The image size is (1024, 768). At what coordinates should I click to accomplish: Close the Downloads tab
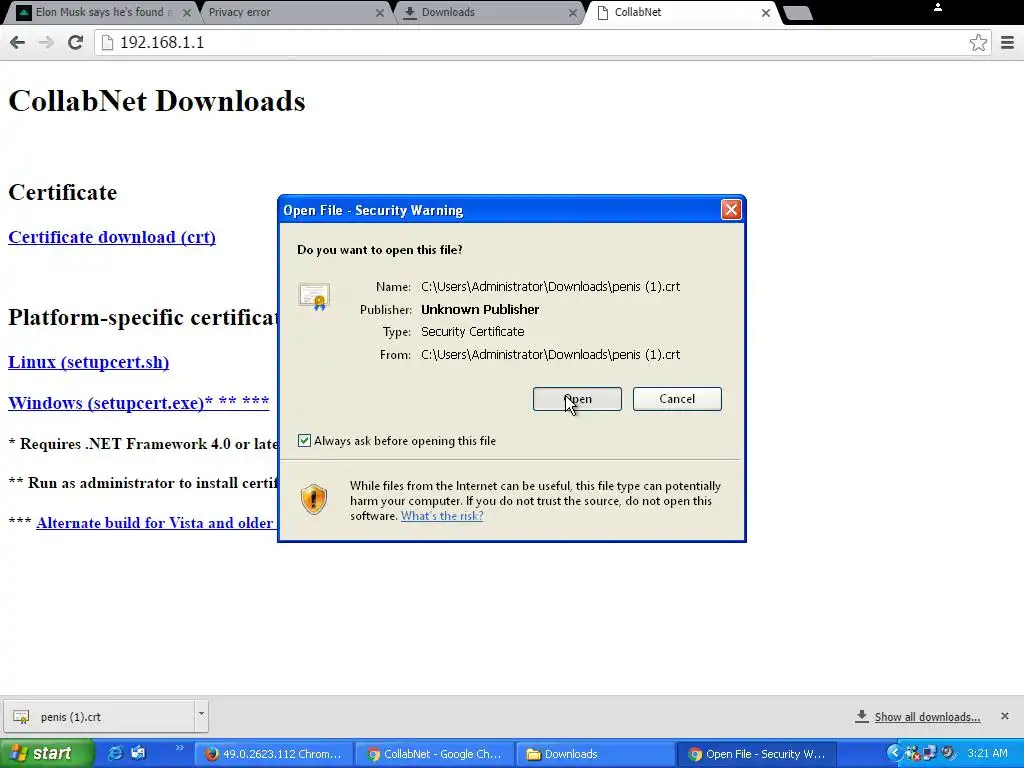point(573,12)
